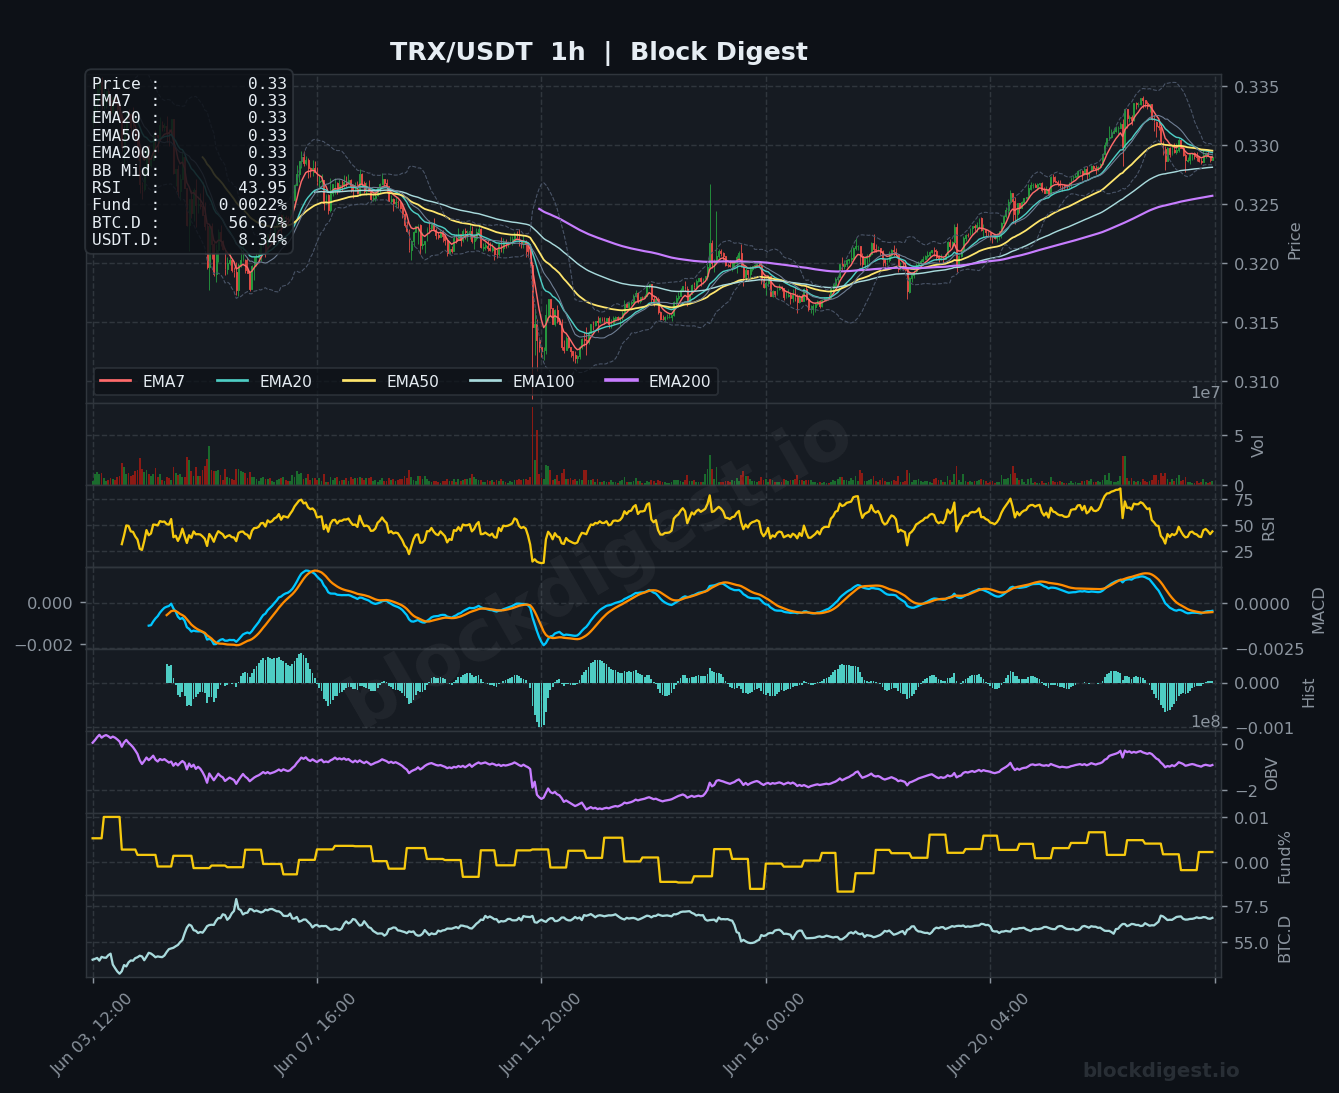Click the RSI 43.95 value in info box

click(x=262, y=188)
